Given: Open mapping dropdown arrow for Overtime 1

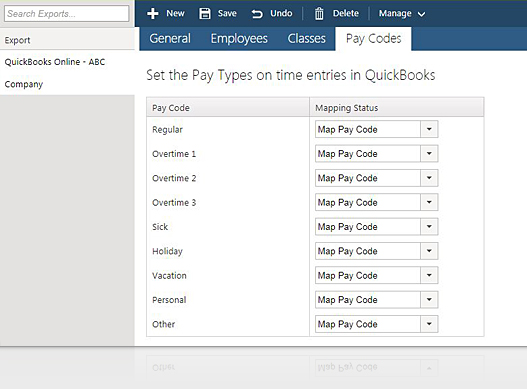Looking at the screenshot, I should point(429,153).
